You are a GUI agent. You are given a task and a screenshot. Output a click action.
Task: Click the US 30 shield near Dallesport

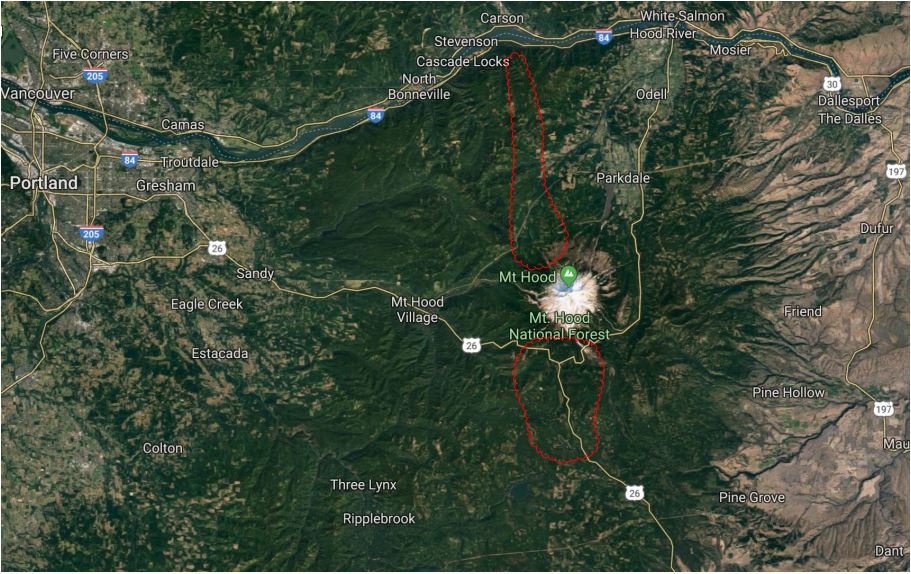click(x=832, y=84)
